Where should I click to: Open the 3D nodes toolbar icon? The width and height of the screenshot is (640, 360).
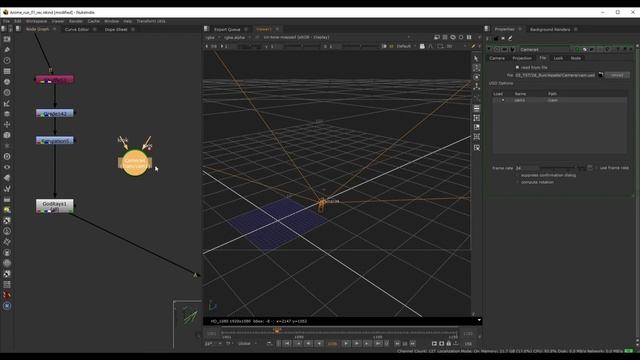tap(7, 135)
